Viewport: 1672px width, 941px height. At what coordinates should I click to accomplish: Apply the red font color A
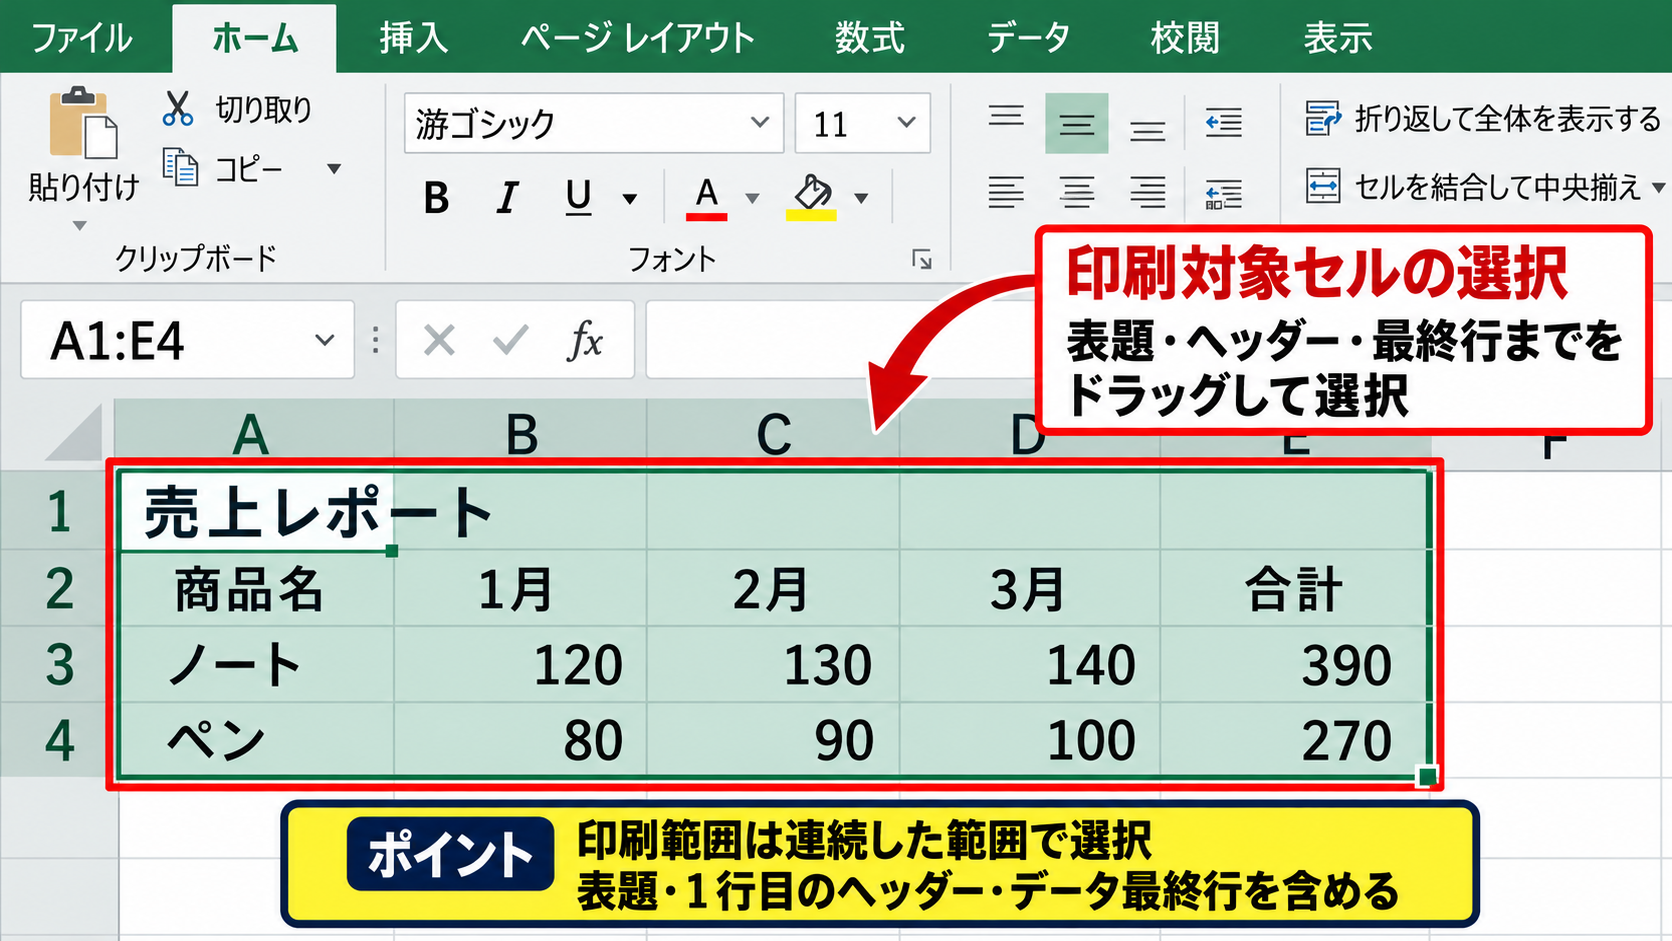tap(706, 197)
